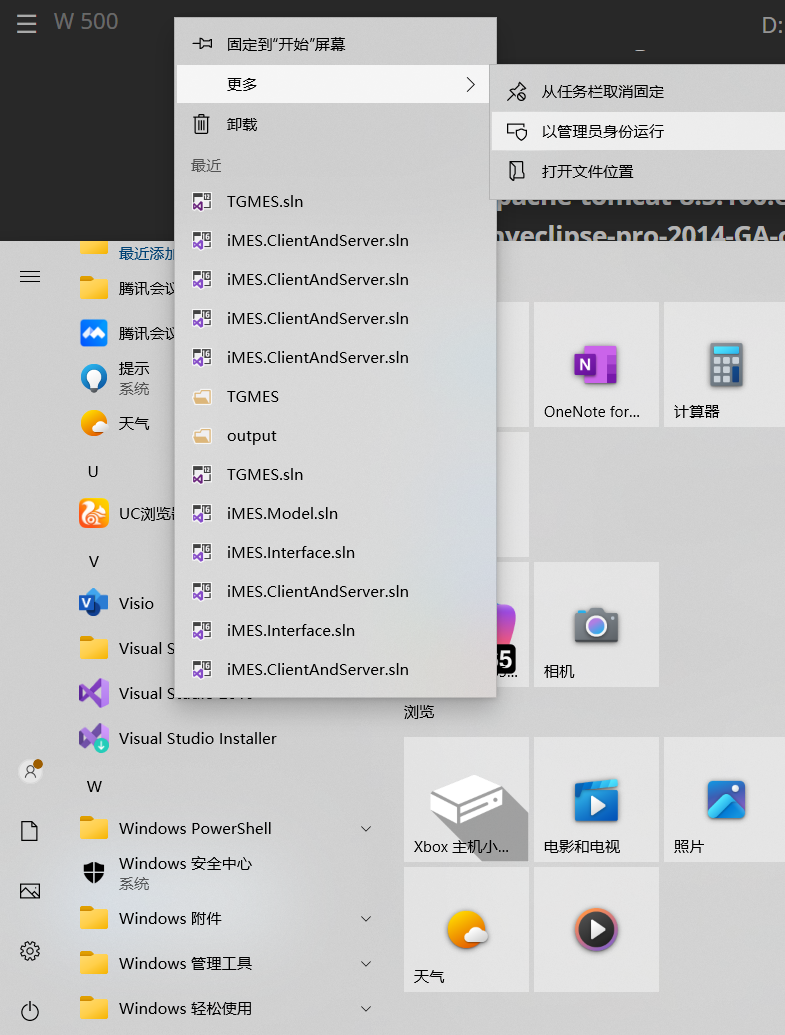
Task: Select 打开文件位置 menu entry
Action: click(587, 172)
